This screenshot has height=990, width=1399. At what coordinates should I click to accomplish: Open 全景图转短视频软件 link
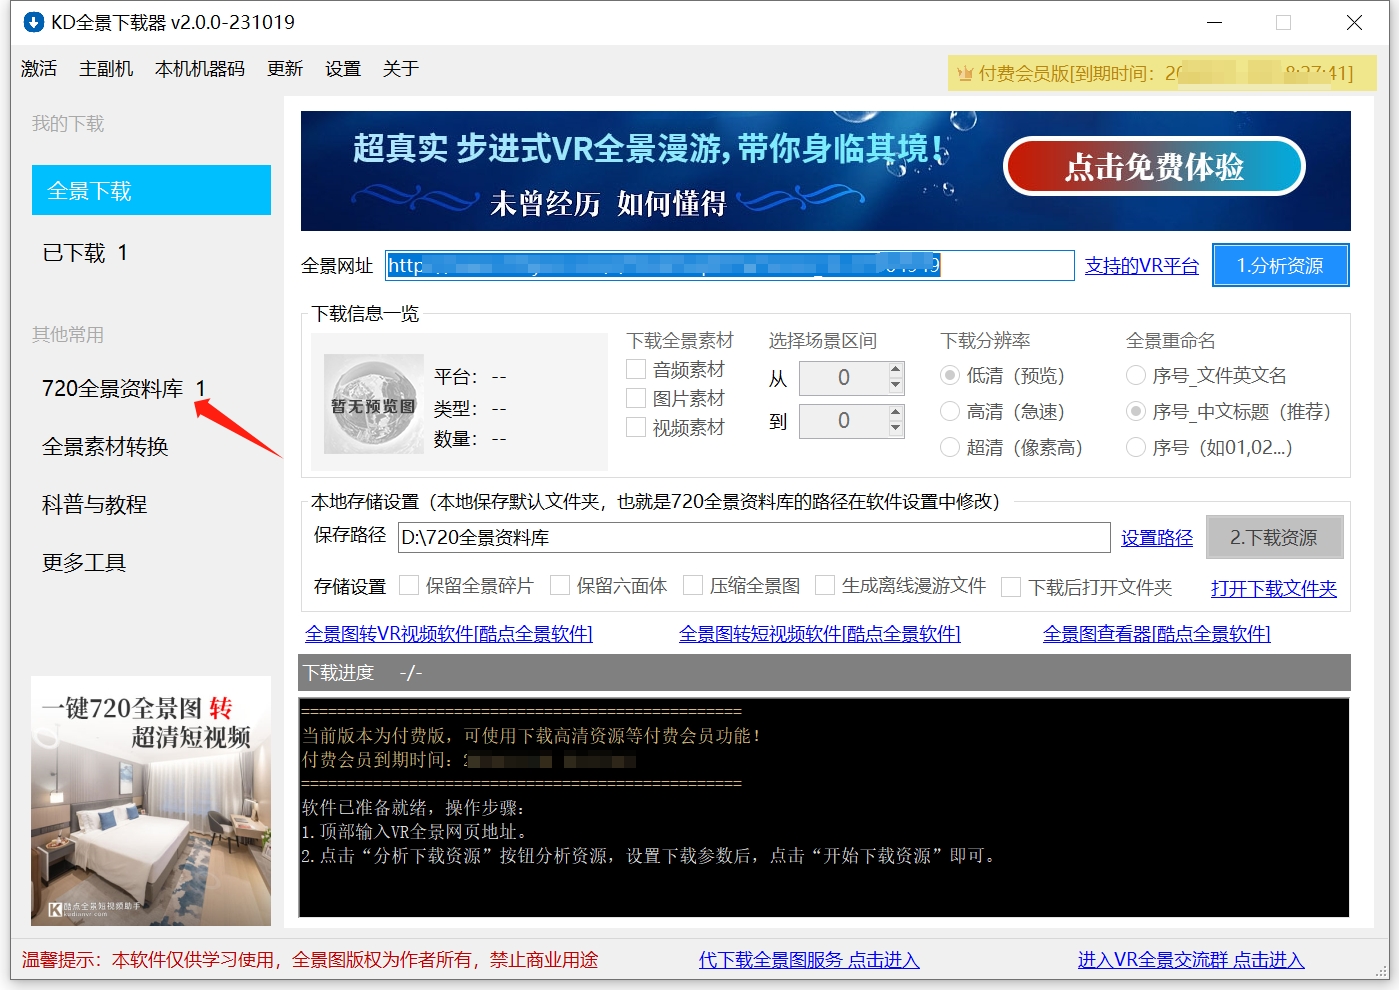pyautogui.click(x=820, y=634)
